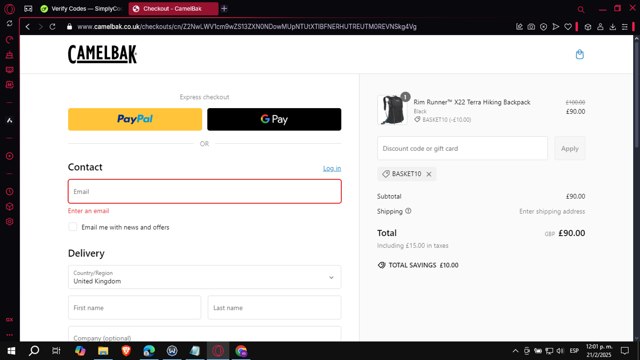The image size is (640, 360).
Task: Click the page vertical scrollbar
Action: [x=636, y=94]
